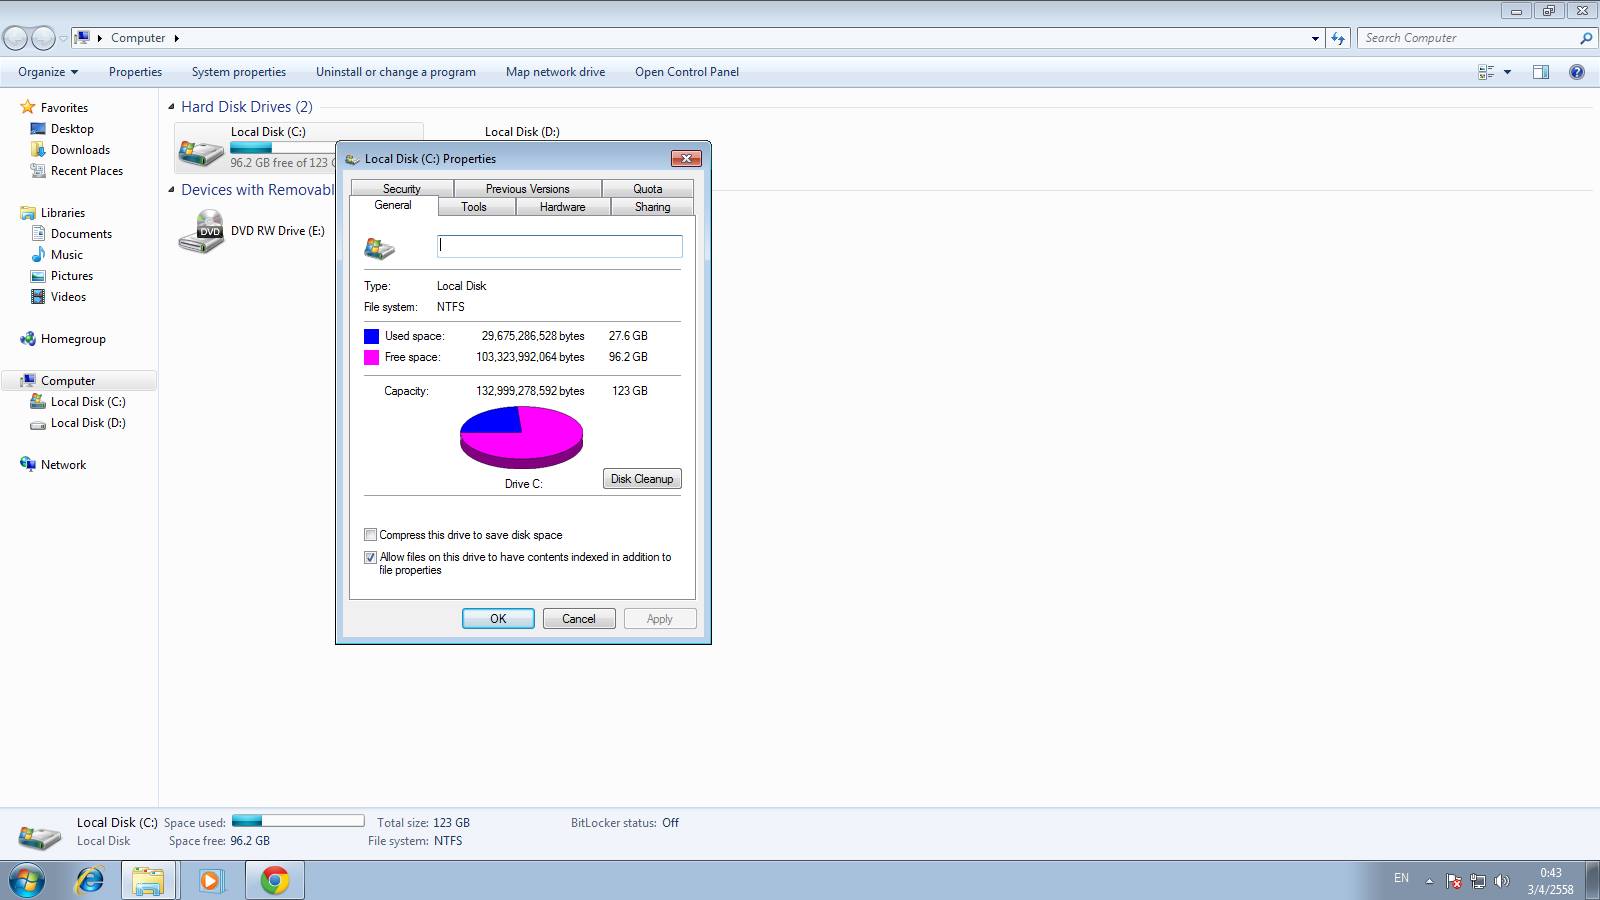Click the Forward navigation arrow in Explorer
The height and width of the screenshot is (900, 1600).
tap(43, 38)
